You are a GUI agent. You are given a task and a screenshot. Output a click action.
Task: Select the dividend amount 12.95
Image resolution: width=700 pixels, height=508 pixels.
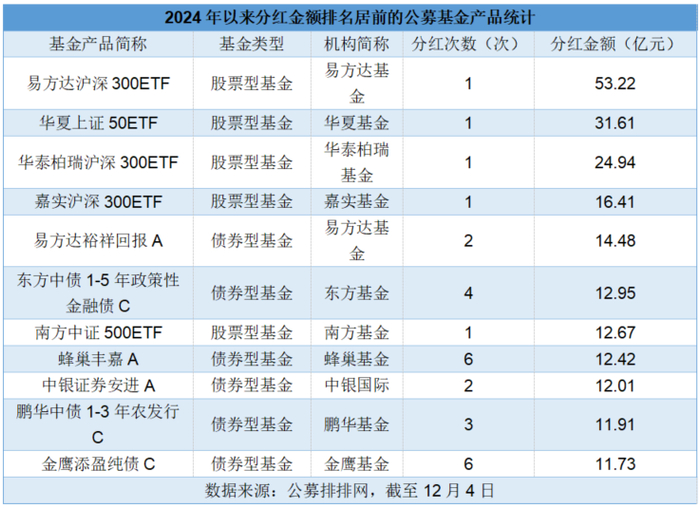click(x=615, y=293)
